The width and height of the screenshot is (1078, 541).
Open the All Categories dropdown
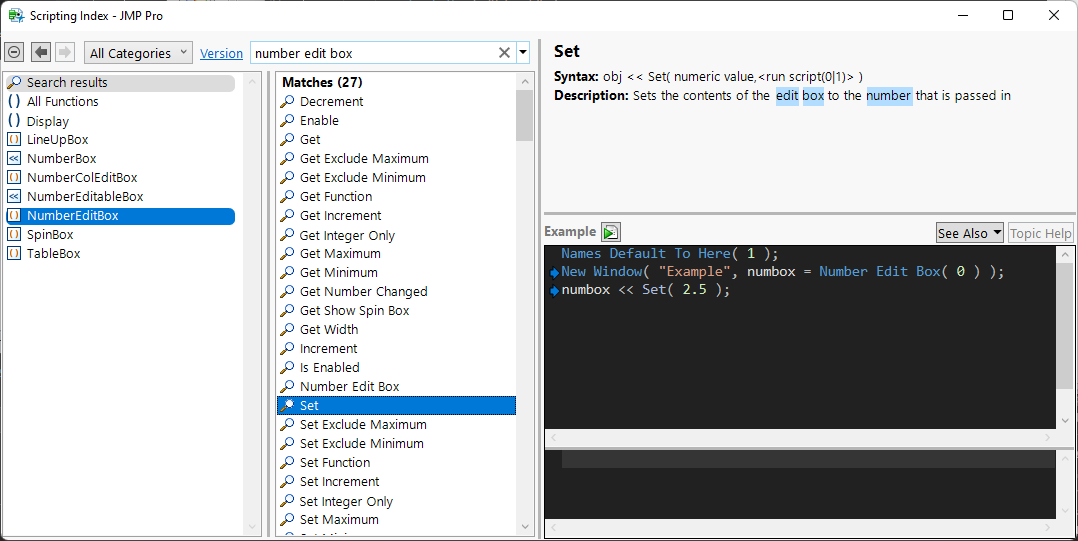click(x=141, y=53)
